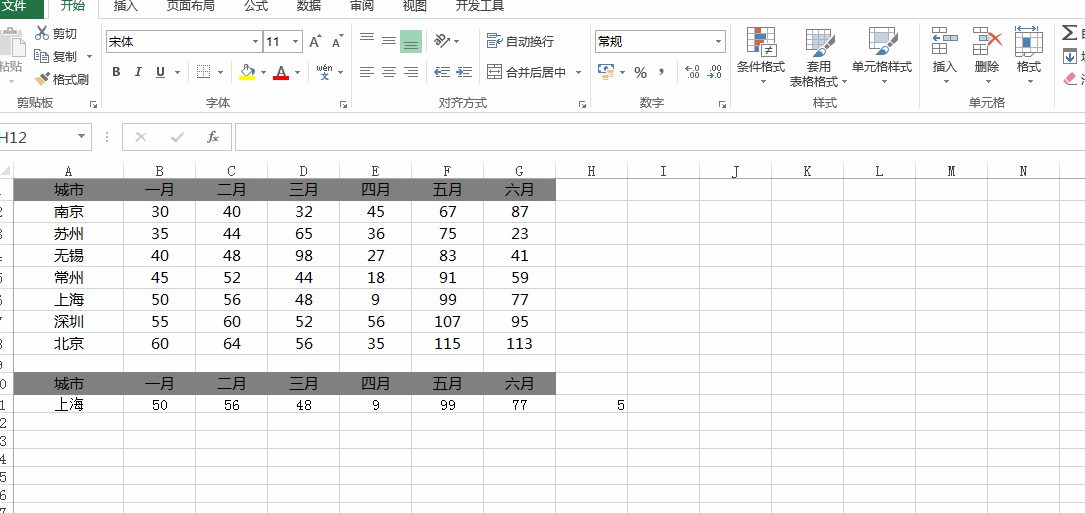Open the font name 宋体 dropdown
This screenshot has width=1085, height=513.
pyautogui.click(x=256, y=42)
